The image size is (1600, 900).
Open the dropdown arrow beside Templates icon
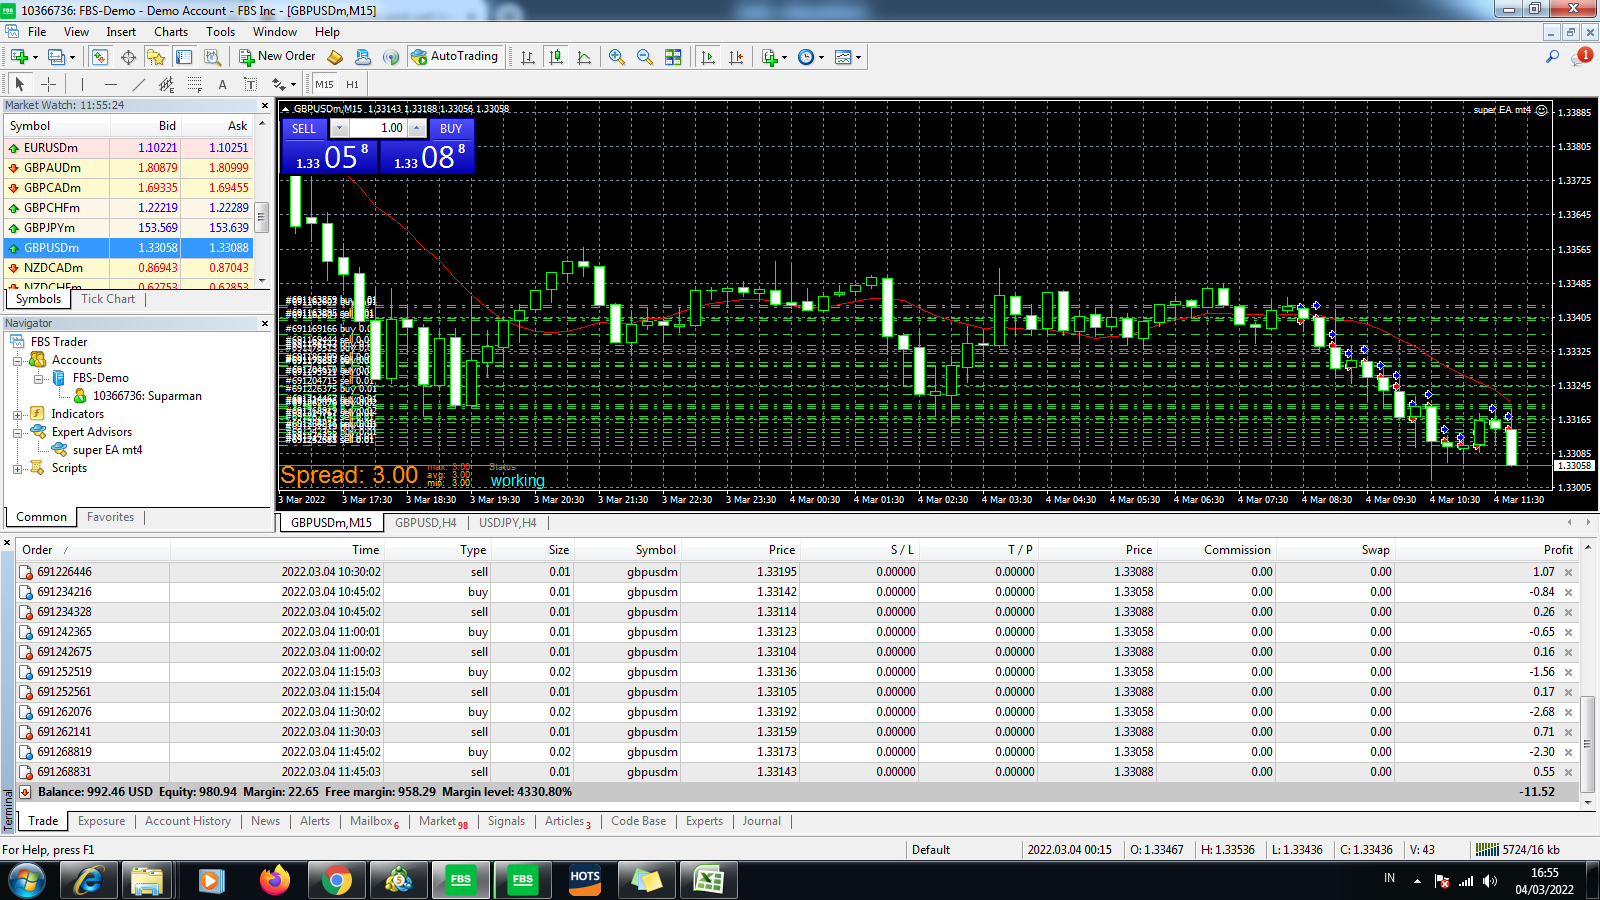pyautogui.click(x=859, y=57)
